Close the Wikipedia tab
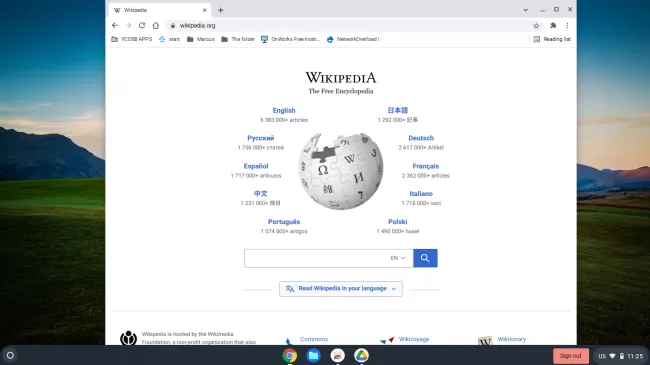This screenshot has height=365, width=650. point(204,10)
